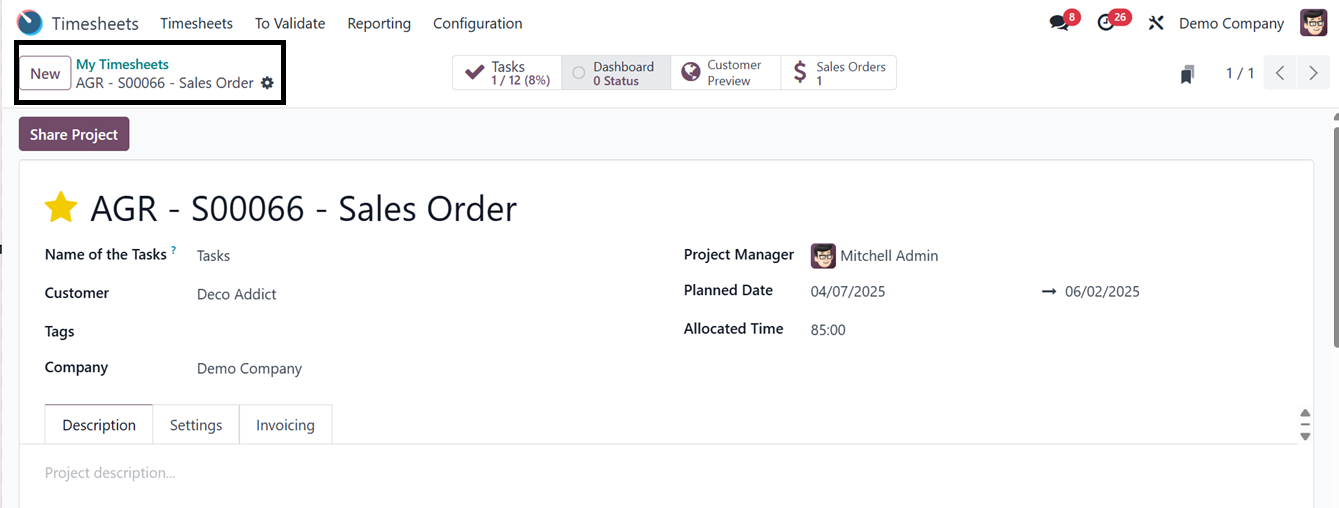This screenshot has width=1339, height=508.
Task: Follow the My Timesheets breadcrumb link
Action: 122,64
